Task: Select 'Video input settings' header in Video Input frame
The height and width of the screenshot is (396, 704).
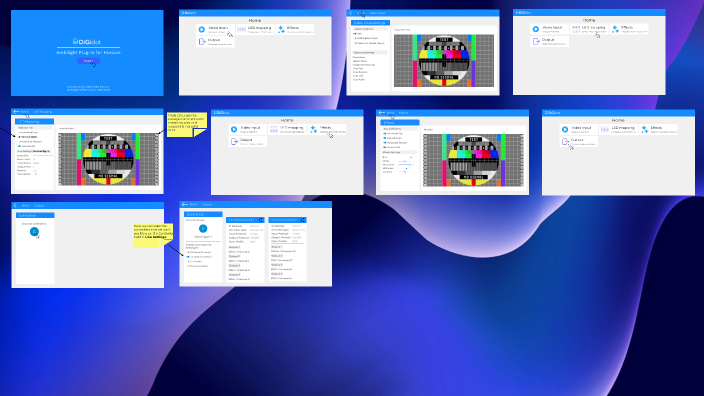Action: tap(370, 22)
